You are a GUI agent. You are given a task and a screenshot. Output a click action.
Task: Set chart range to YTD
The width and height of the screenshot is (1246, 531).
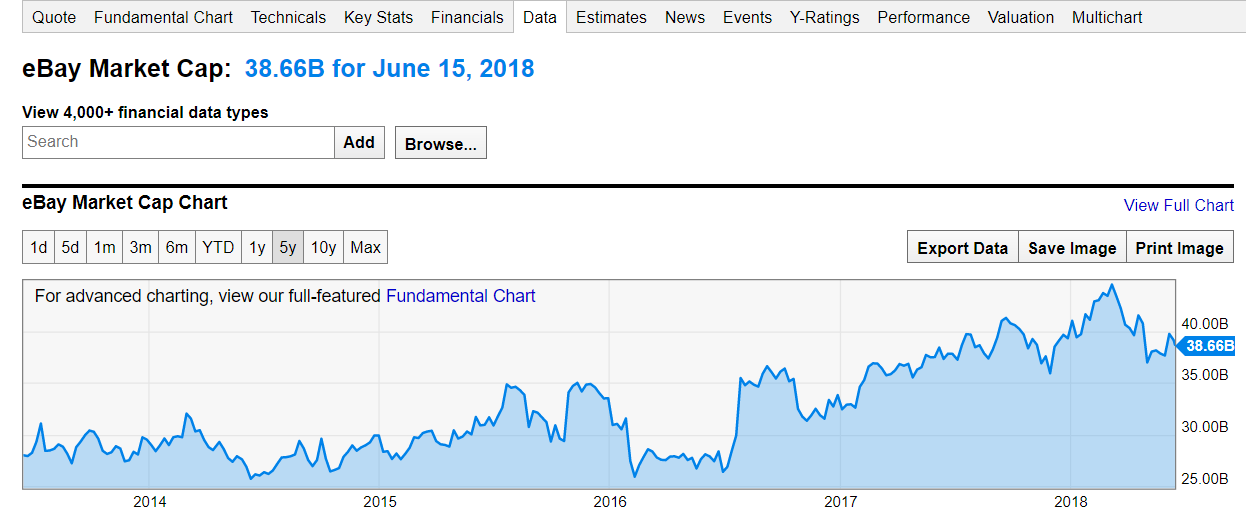[x=218, y=247]
